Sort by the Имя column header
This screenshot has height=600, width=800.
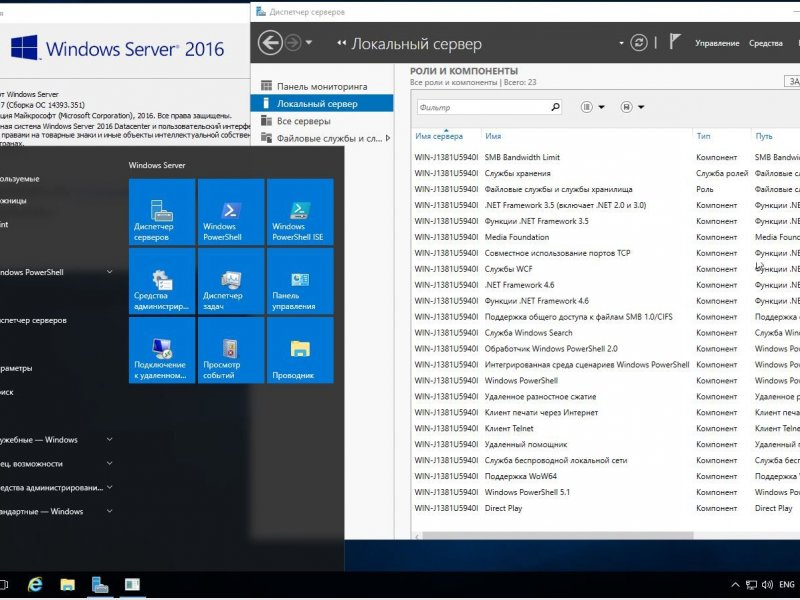click(x=493, y=136)
